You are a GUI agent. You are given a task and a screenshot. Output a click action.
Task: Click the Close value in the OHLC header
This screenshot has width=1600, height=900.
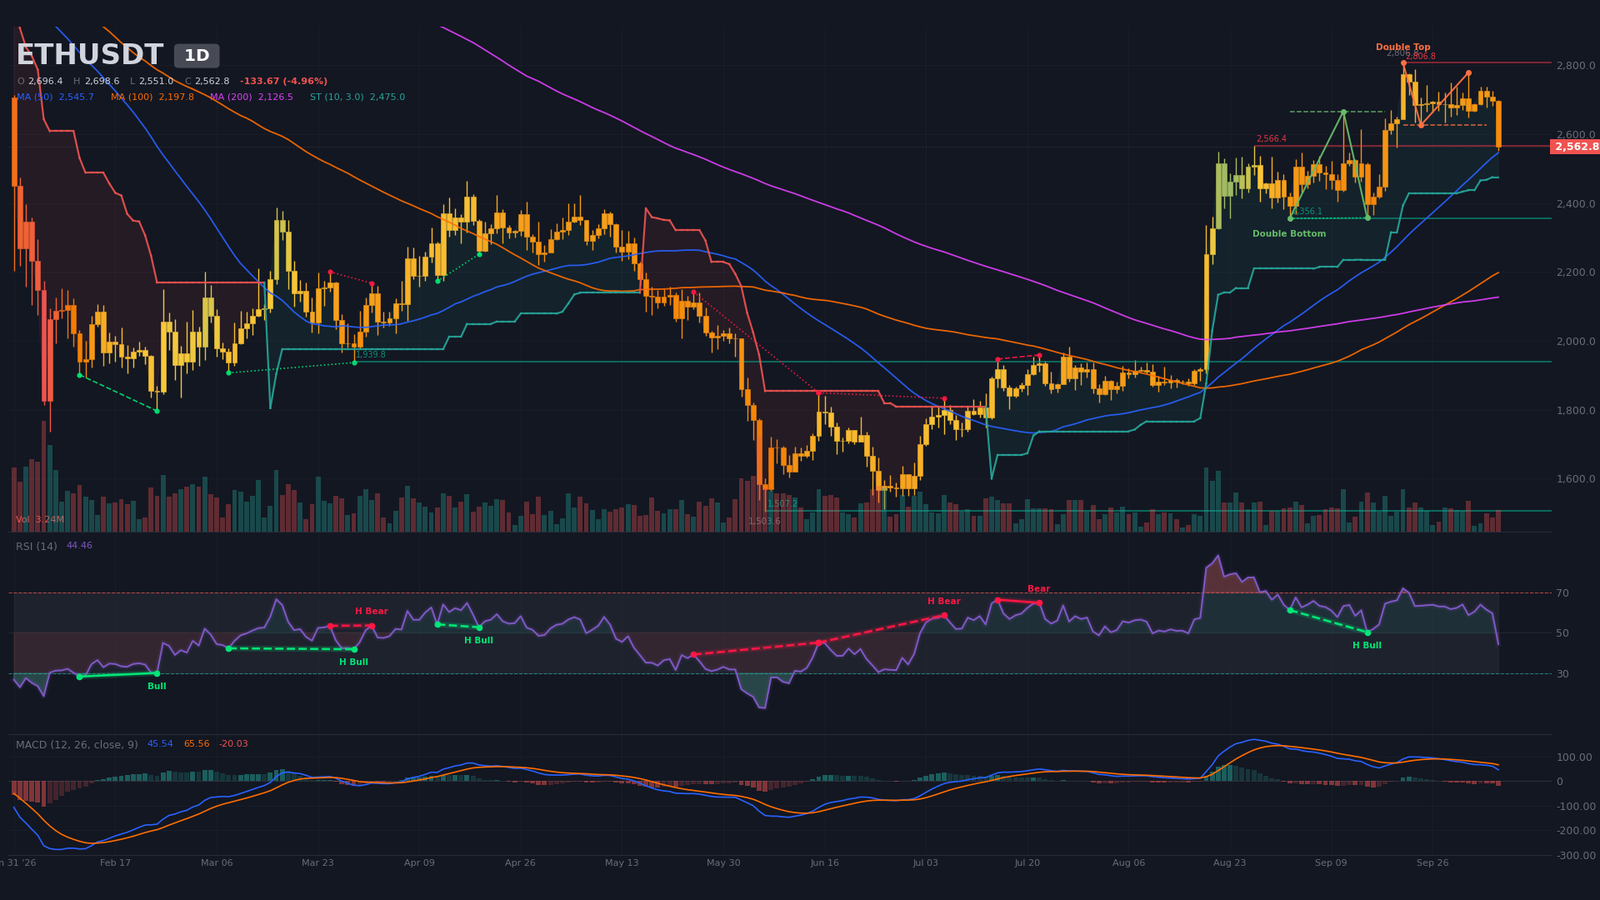point(212,81)
